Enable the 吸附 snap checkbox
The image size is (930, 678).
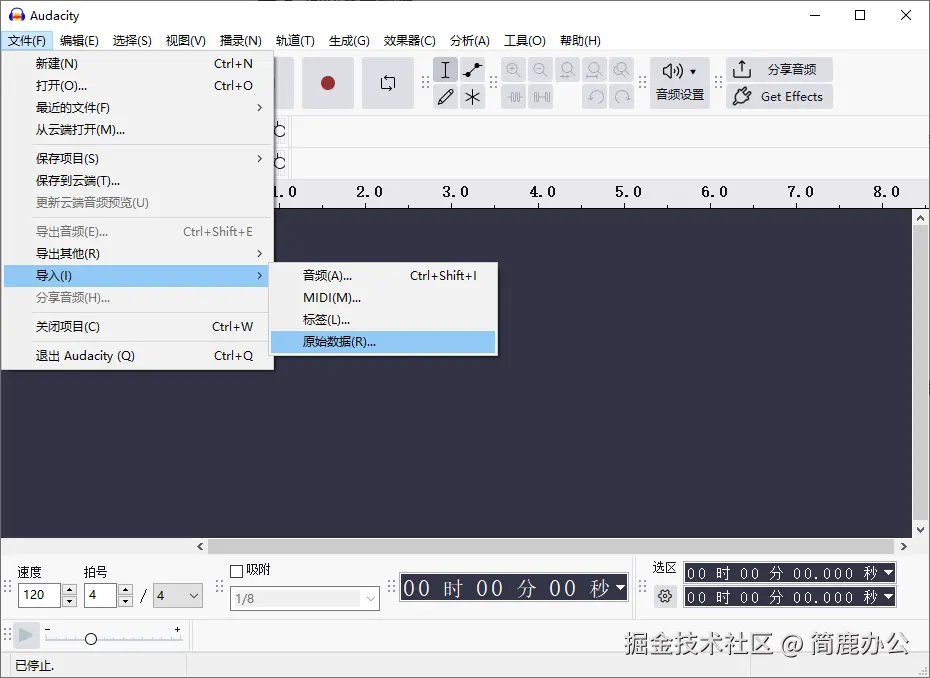pyautogui.click(x=236, y=571)
